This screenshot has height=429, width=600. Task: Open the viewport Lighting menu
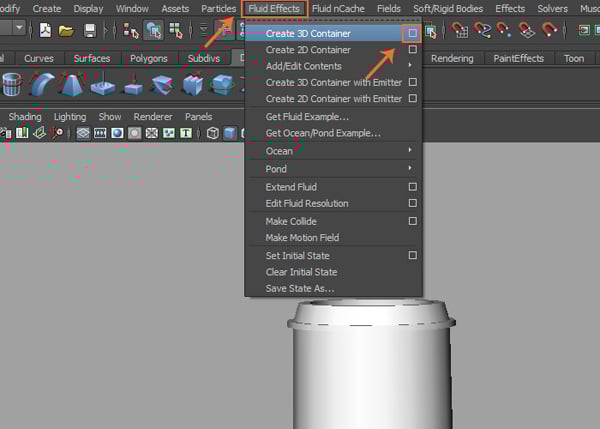[x=70, y=116]
